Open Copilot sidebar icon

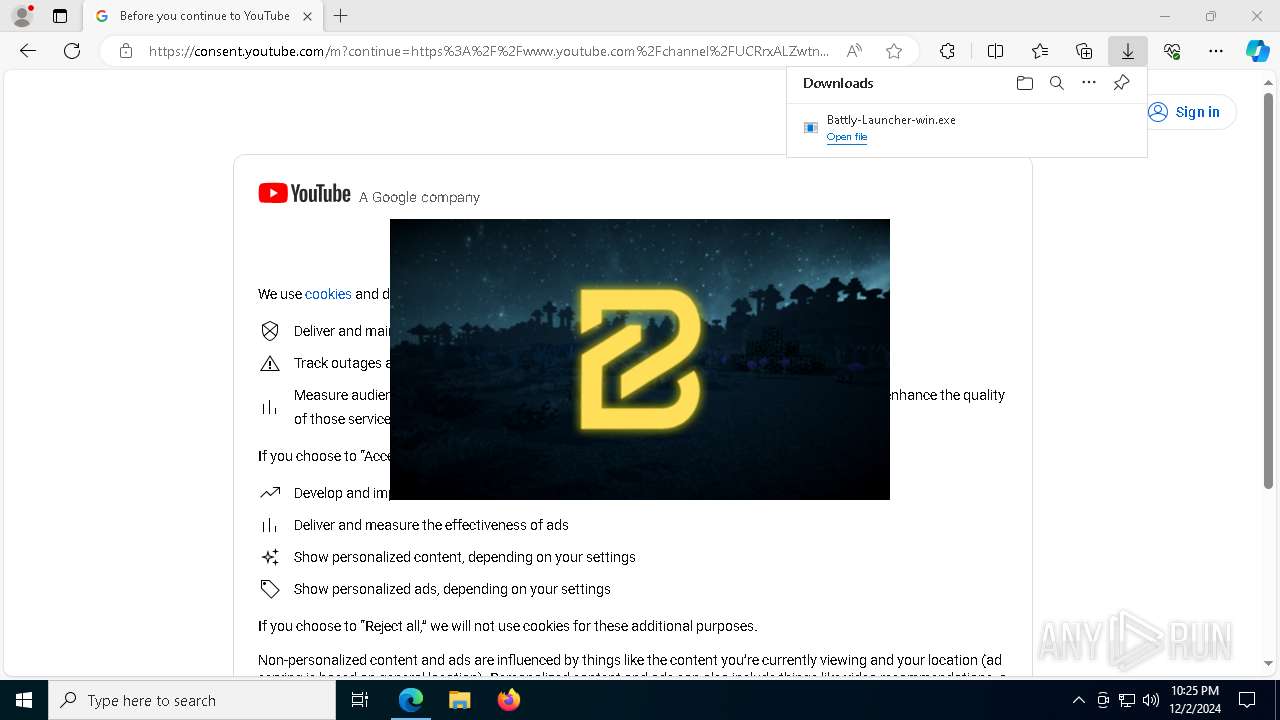point(1258,51)
